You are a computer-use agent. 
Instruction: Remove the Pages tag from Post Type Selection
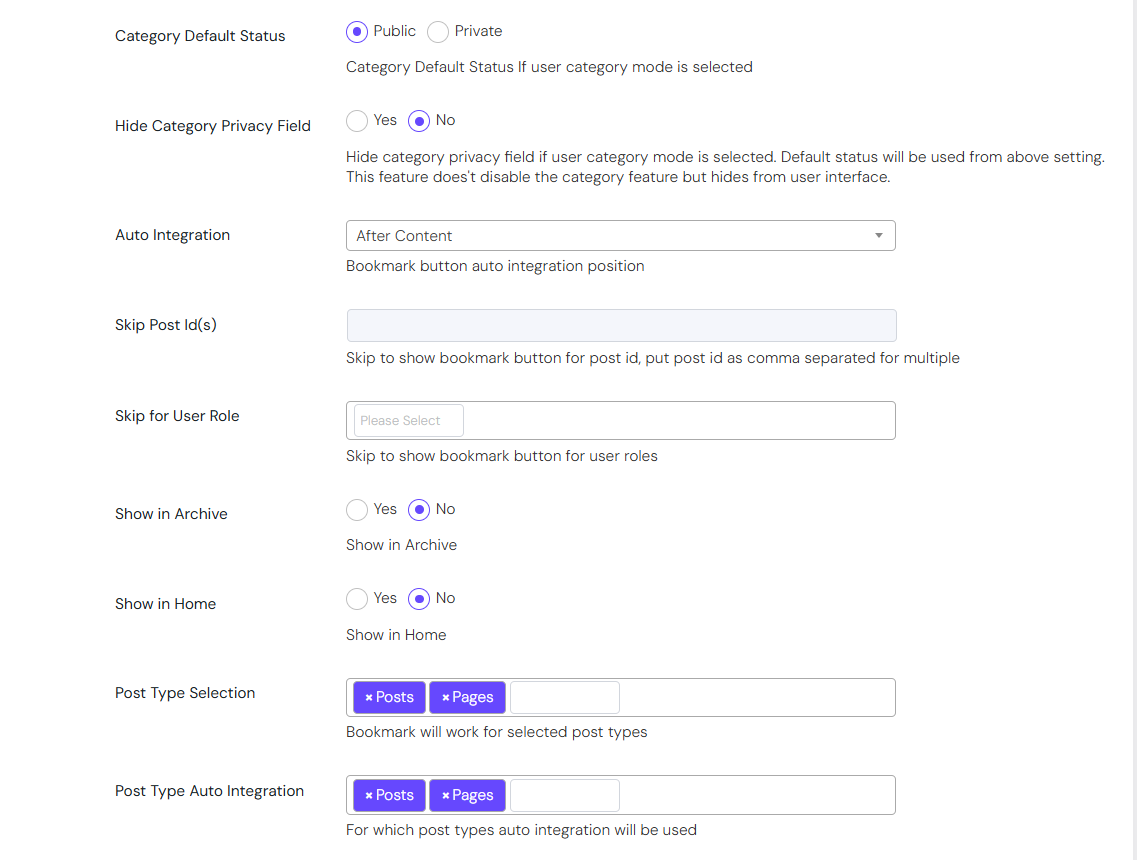pyautogui.click(x=445, y=698)
